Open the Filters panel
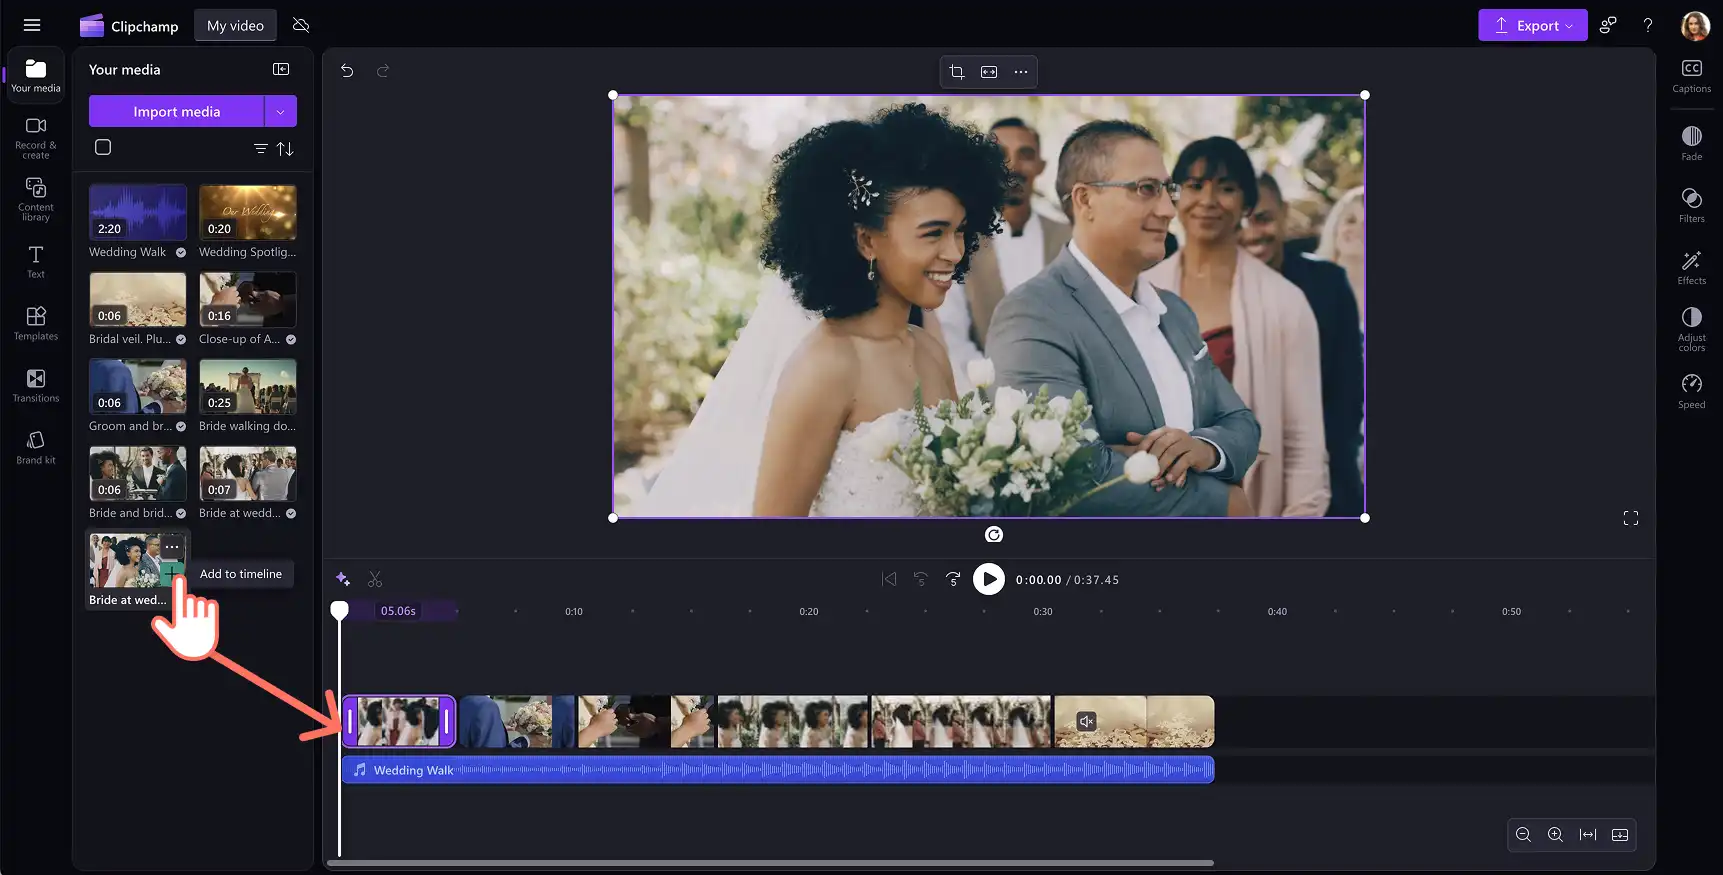 click(x=1691, y=204)
